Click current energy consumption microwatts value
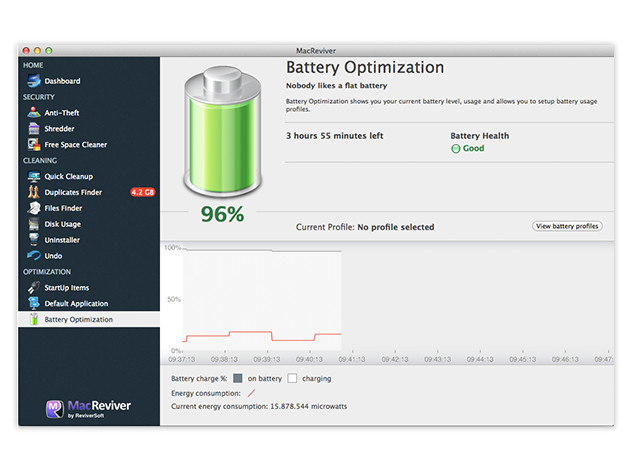Viewport: 630px width, 473px height. click(x=308, y=406)
